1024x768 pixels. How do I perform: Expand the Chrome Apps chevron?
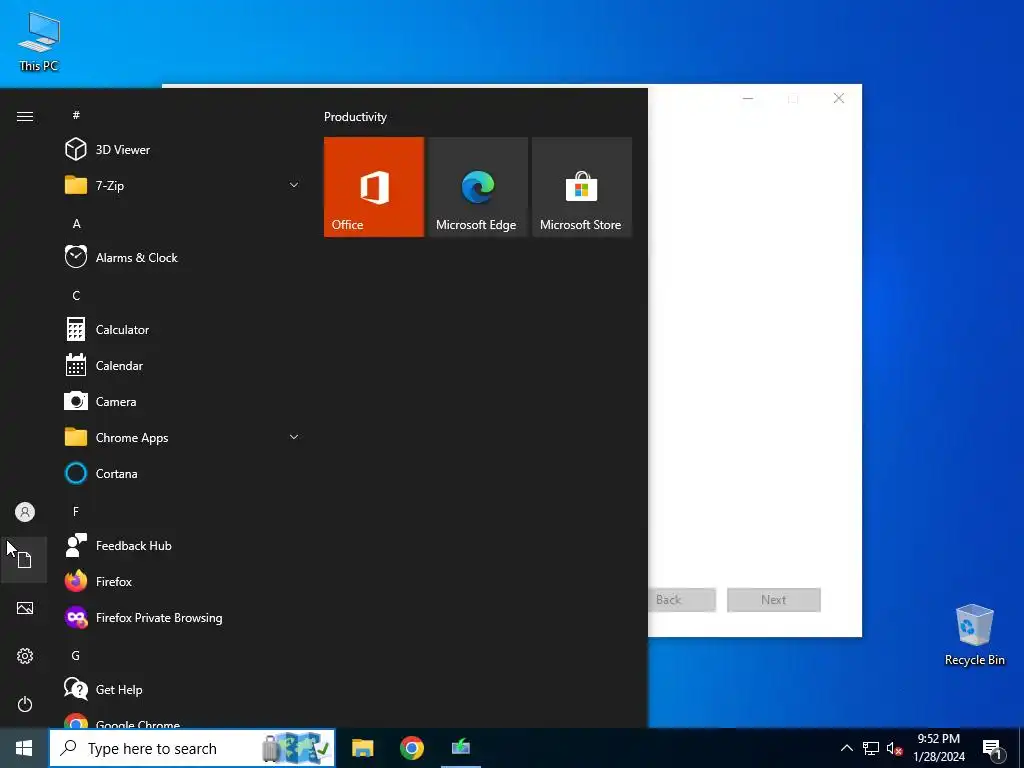294,437
